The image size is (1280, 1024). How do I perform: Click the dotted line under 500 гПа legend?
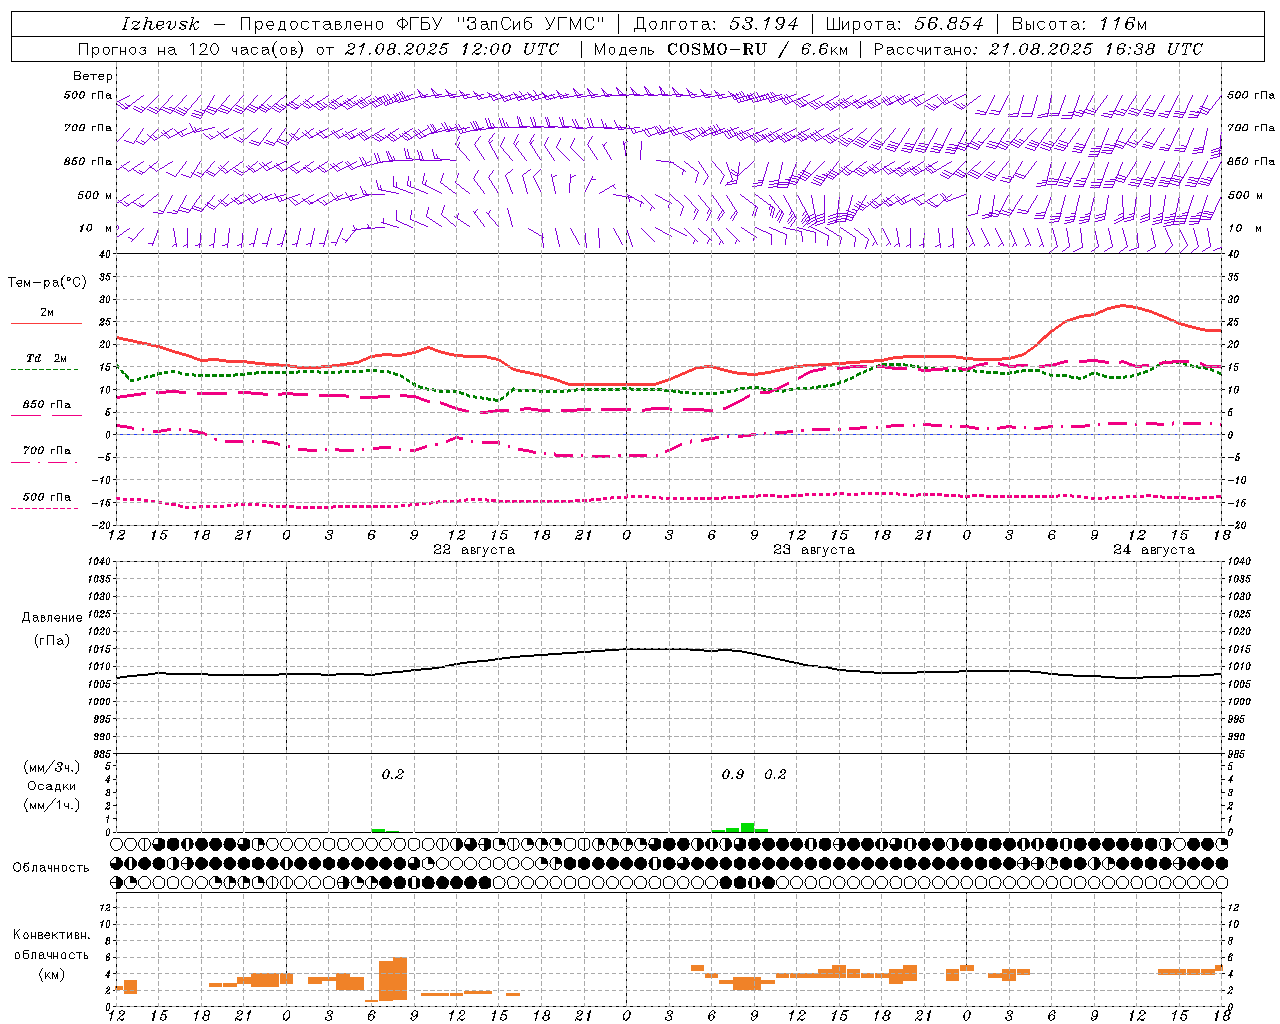44,508
